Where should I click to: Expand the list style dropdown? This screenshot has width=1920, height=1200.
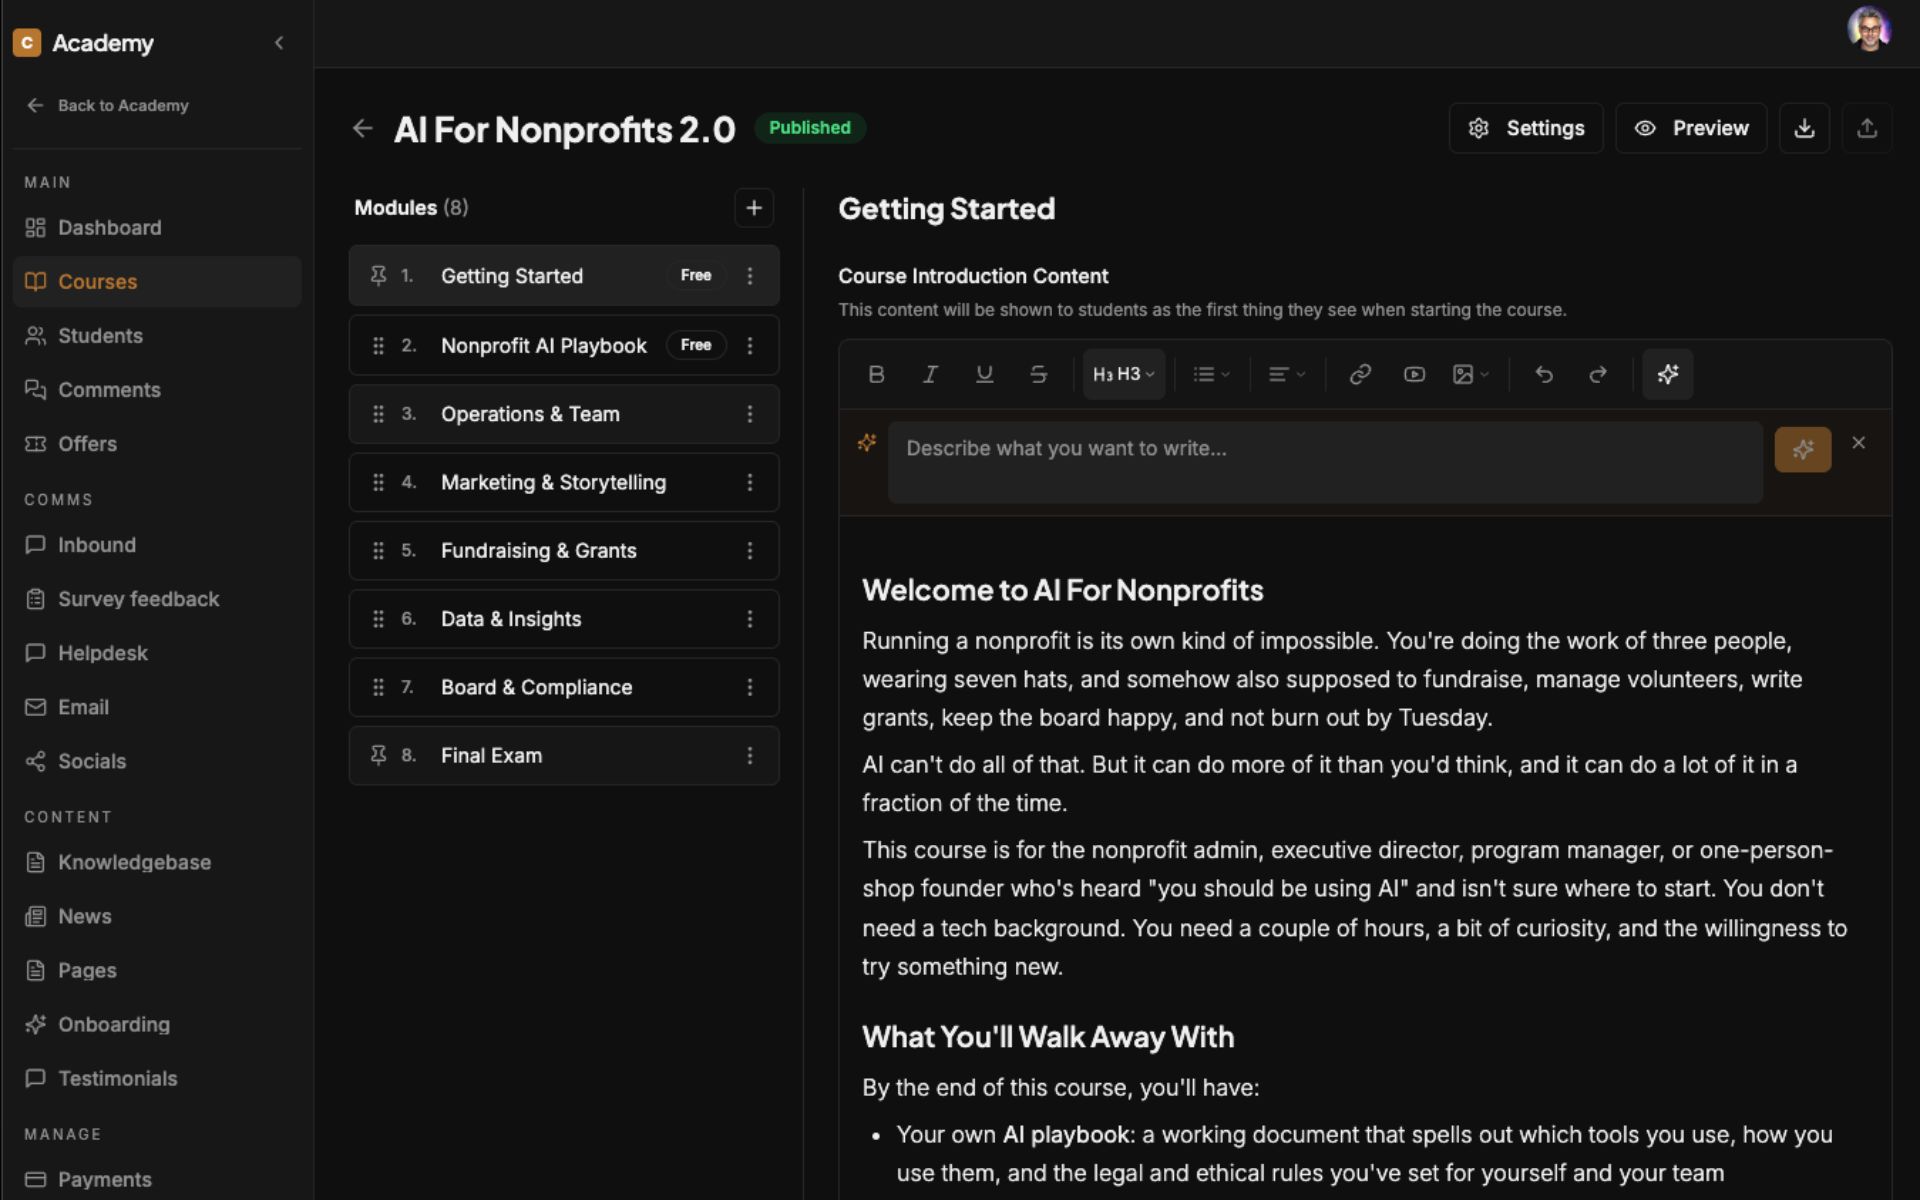(x=1211, y=374)
